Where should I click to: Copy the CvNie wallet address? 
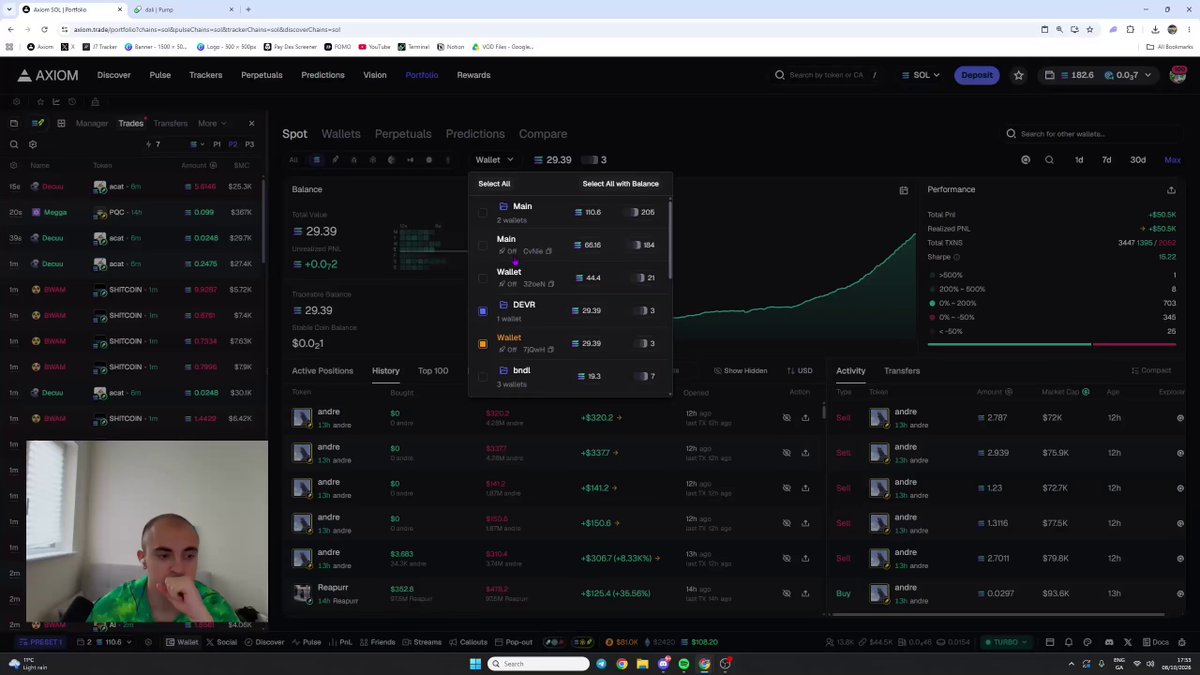point(549,251)
